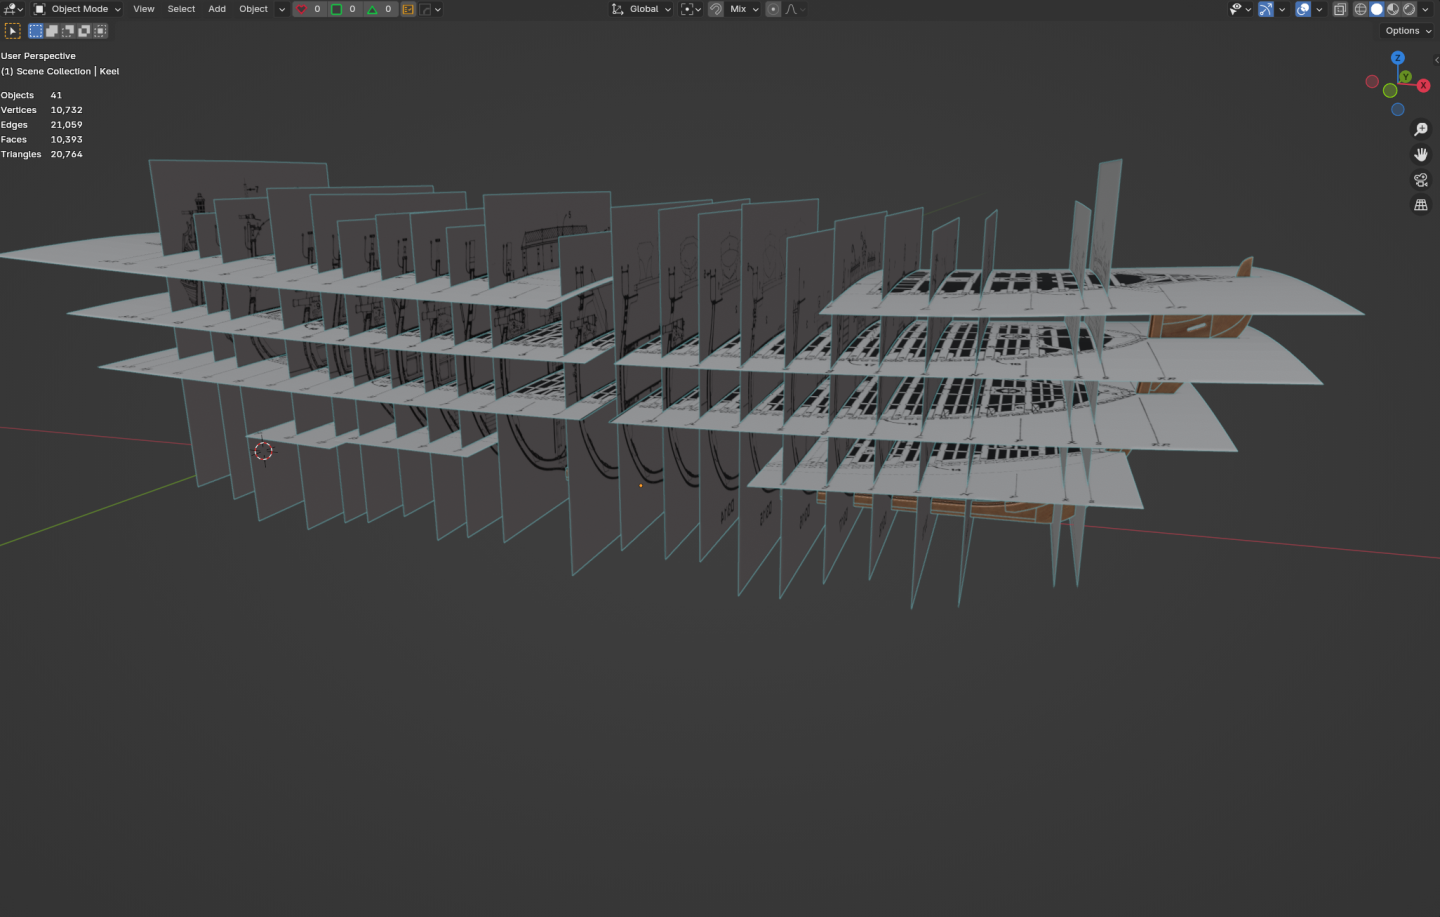
Task: Toggle X-ray mode
Action: 1340,9
